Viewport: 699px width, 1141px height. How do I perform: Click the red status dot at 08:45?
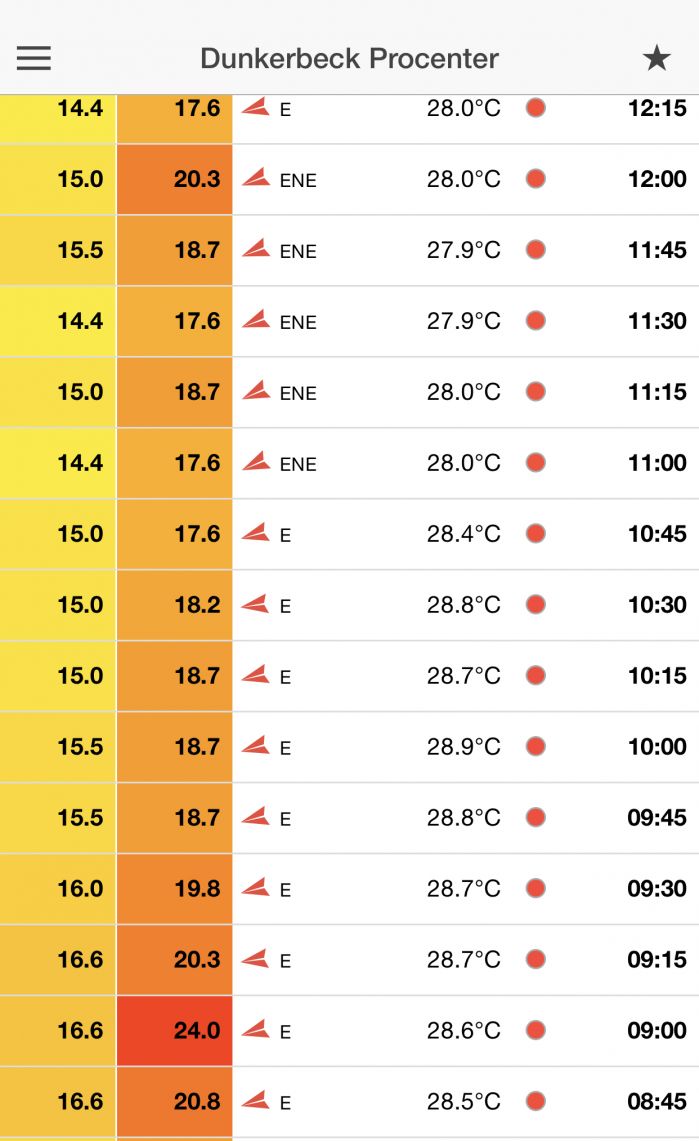tap(536, 1101)
